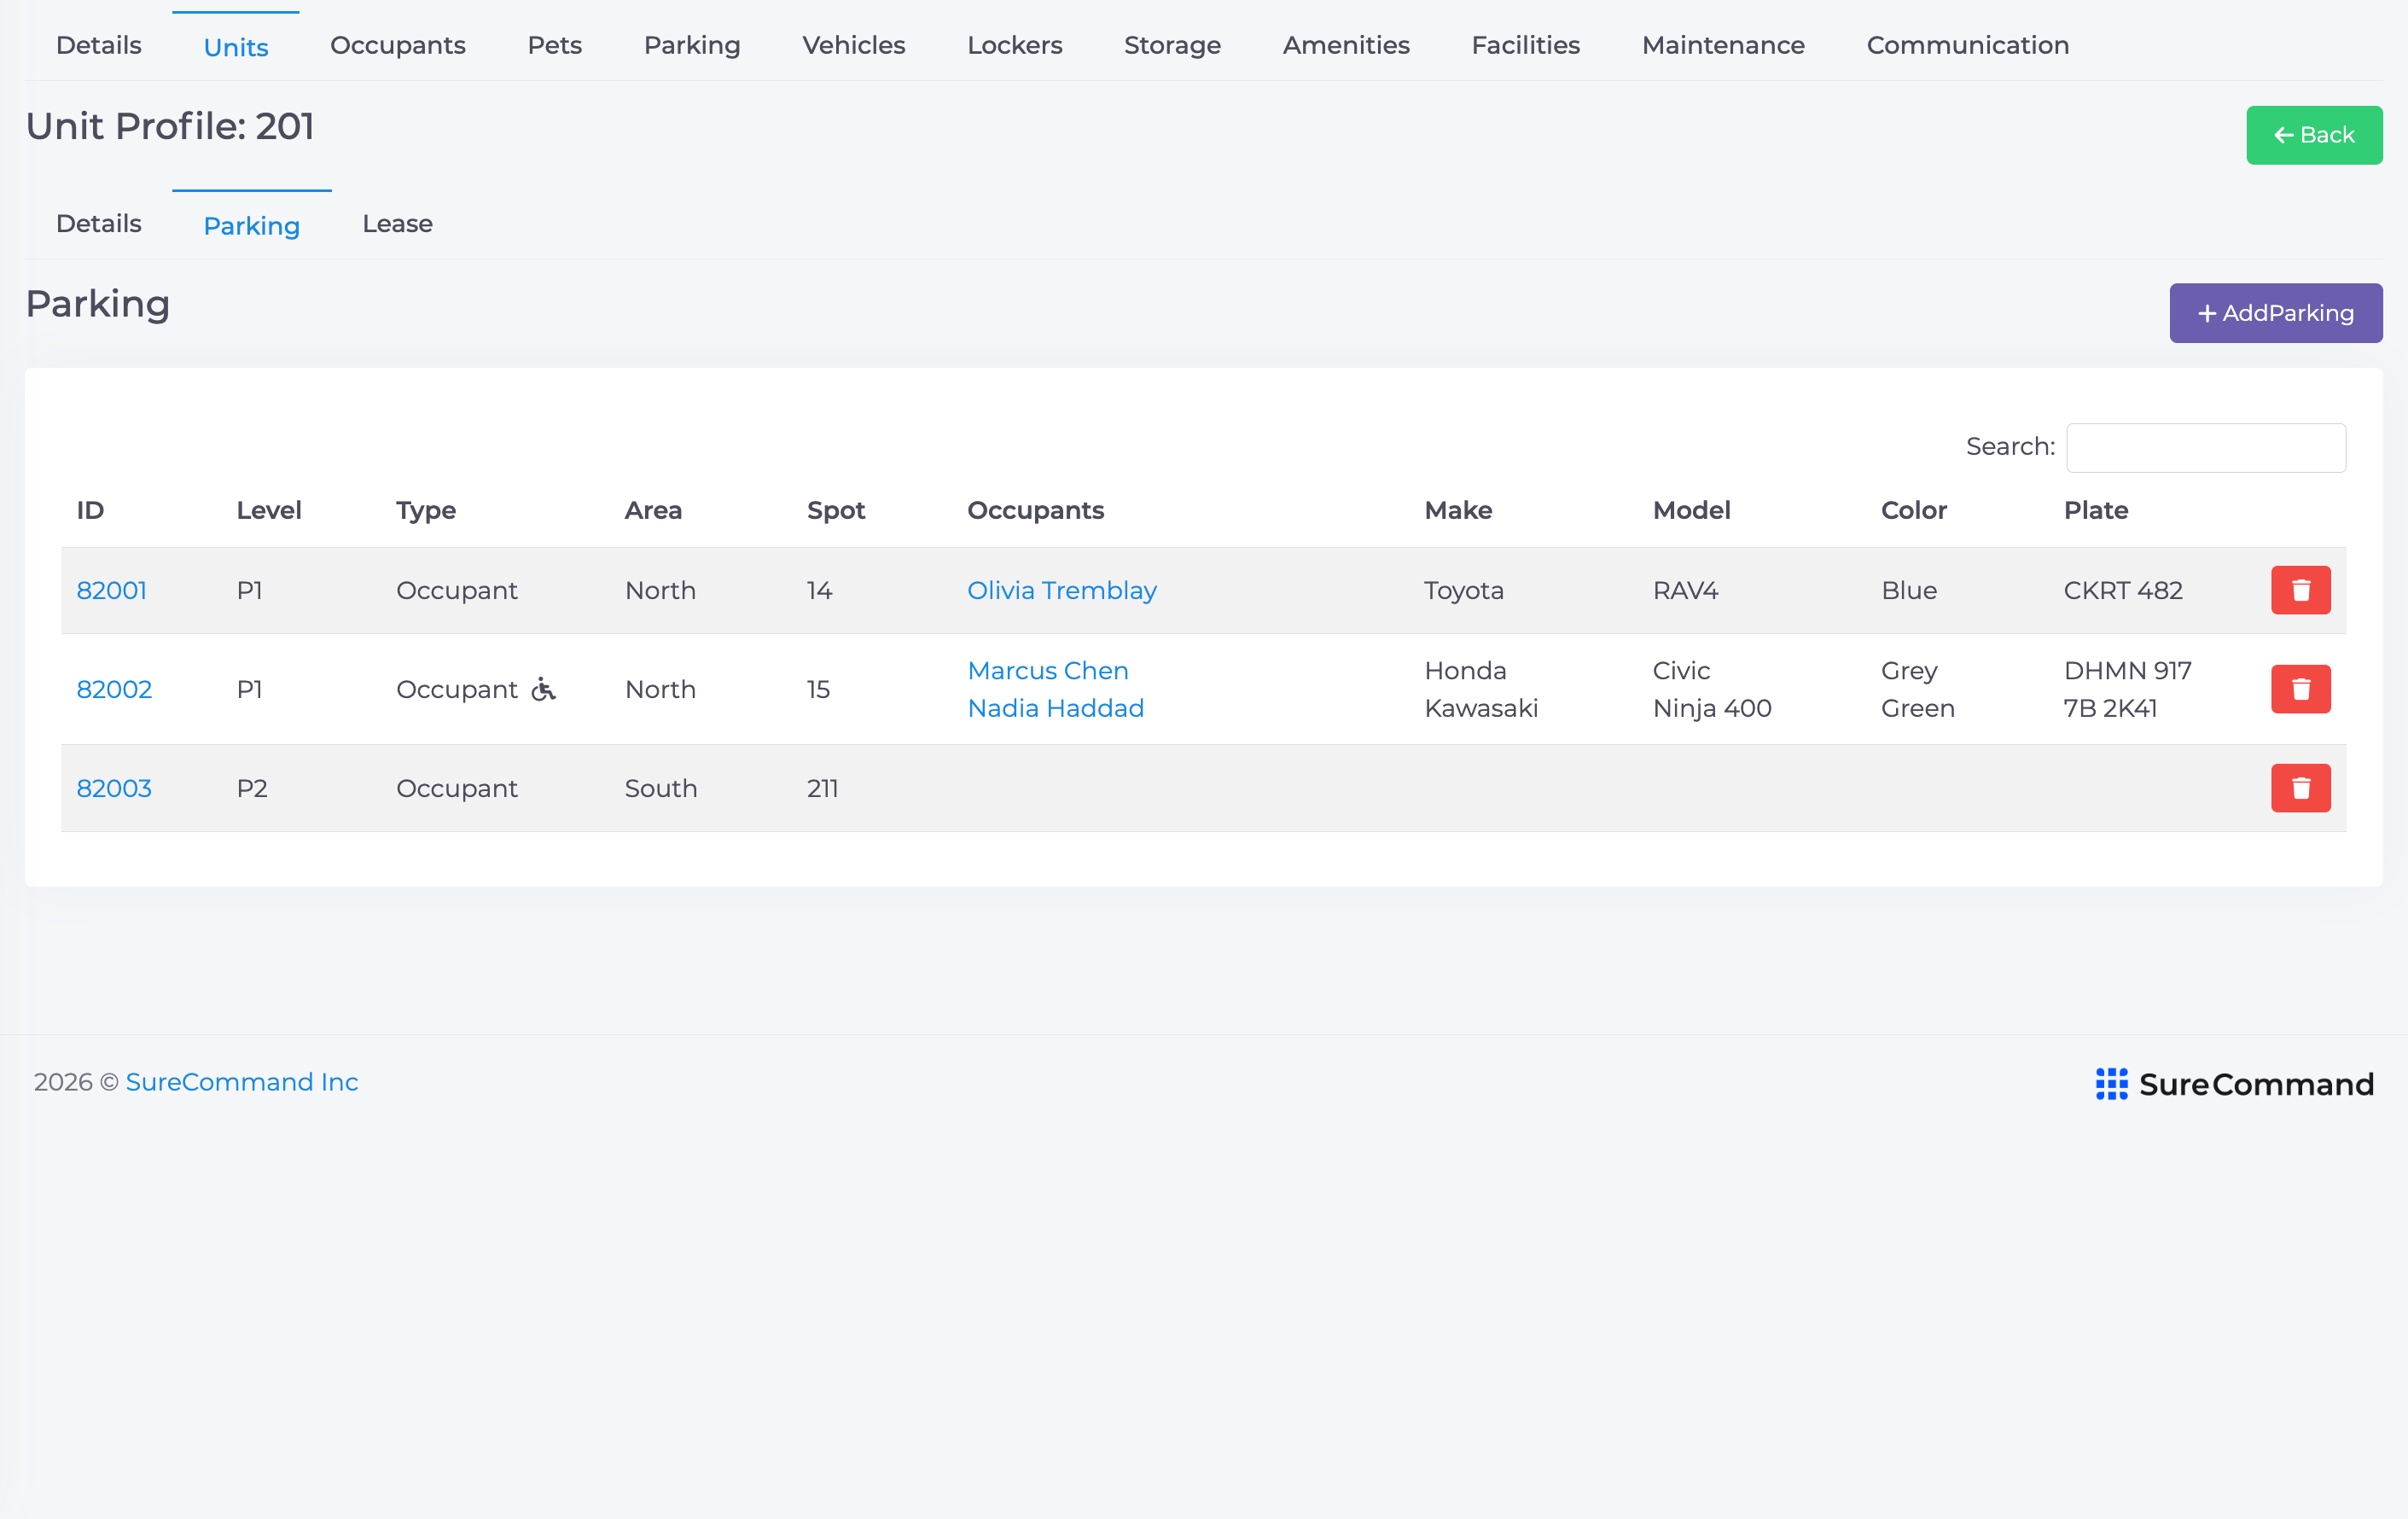Click the Toyota make cell
Screen dimensions: 2408x1519
pyautogui.click(x=1464, y=590)
